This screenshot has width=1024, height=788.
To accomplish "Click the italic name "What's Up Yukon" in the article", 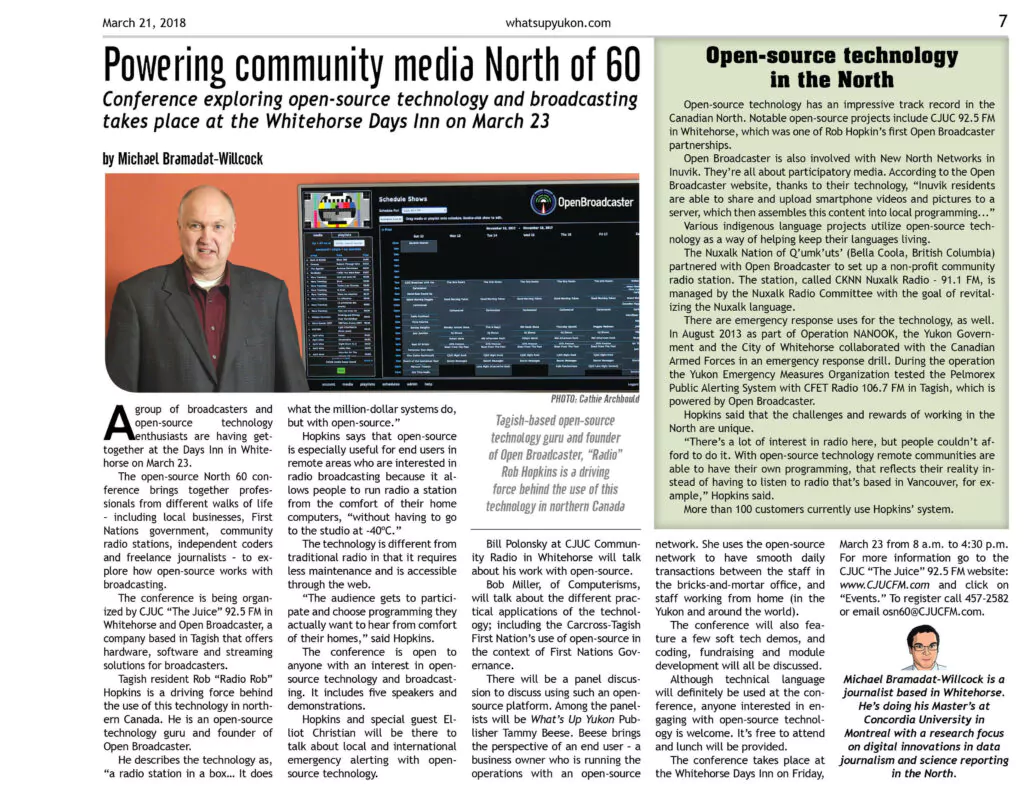I will click(x=572, y=719).
